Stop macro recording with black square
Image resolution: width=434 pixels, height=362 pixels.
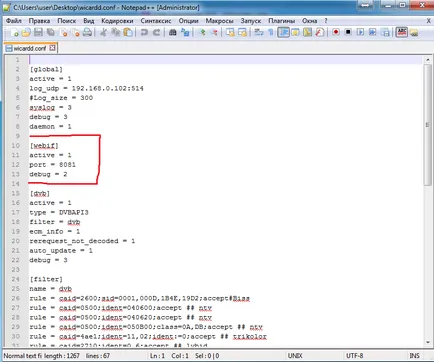(x=348, y=32)
